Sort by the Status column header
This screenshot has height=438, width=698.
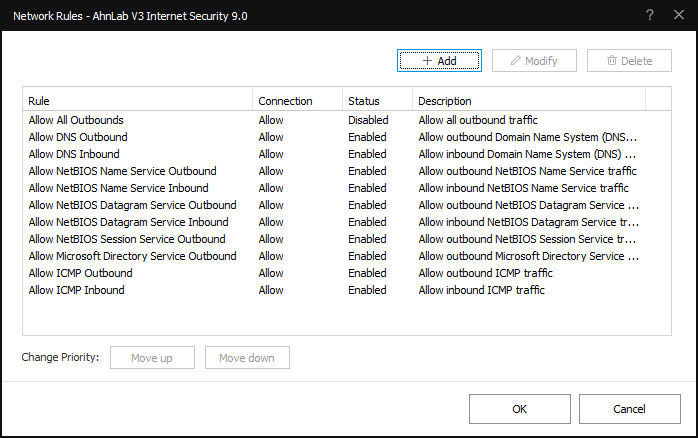click(x=377, y=101)
